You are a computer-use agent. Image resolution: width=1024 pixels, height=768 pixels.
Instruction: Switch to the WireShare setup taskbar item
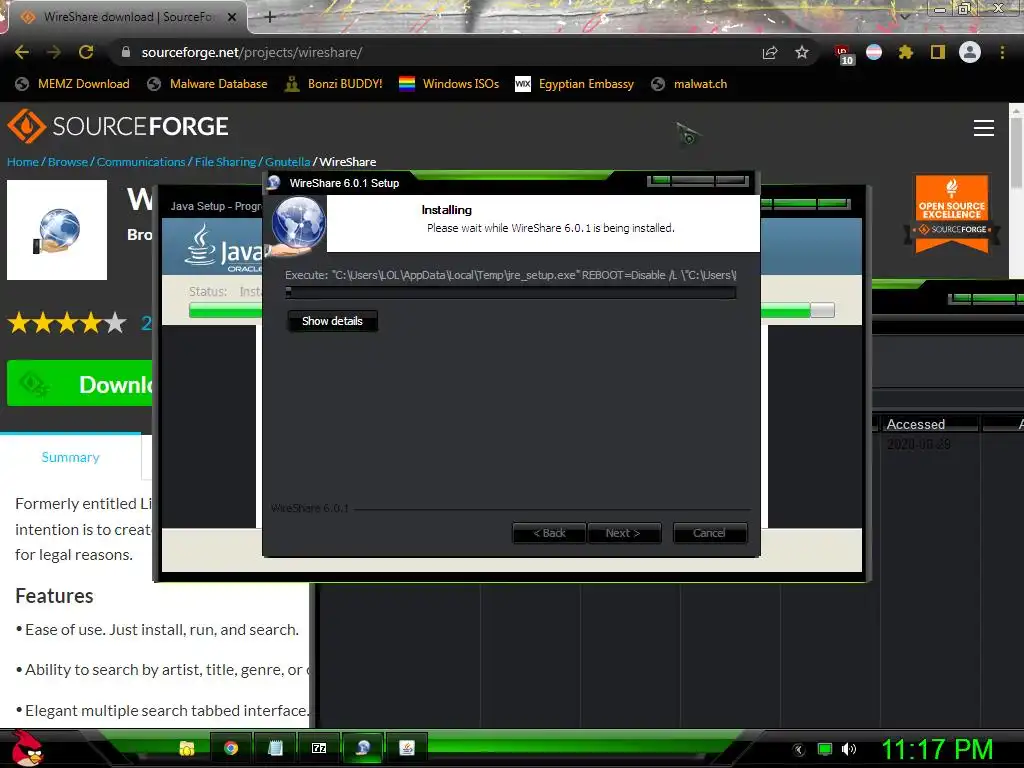coord(363,748)
